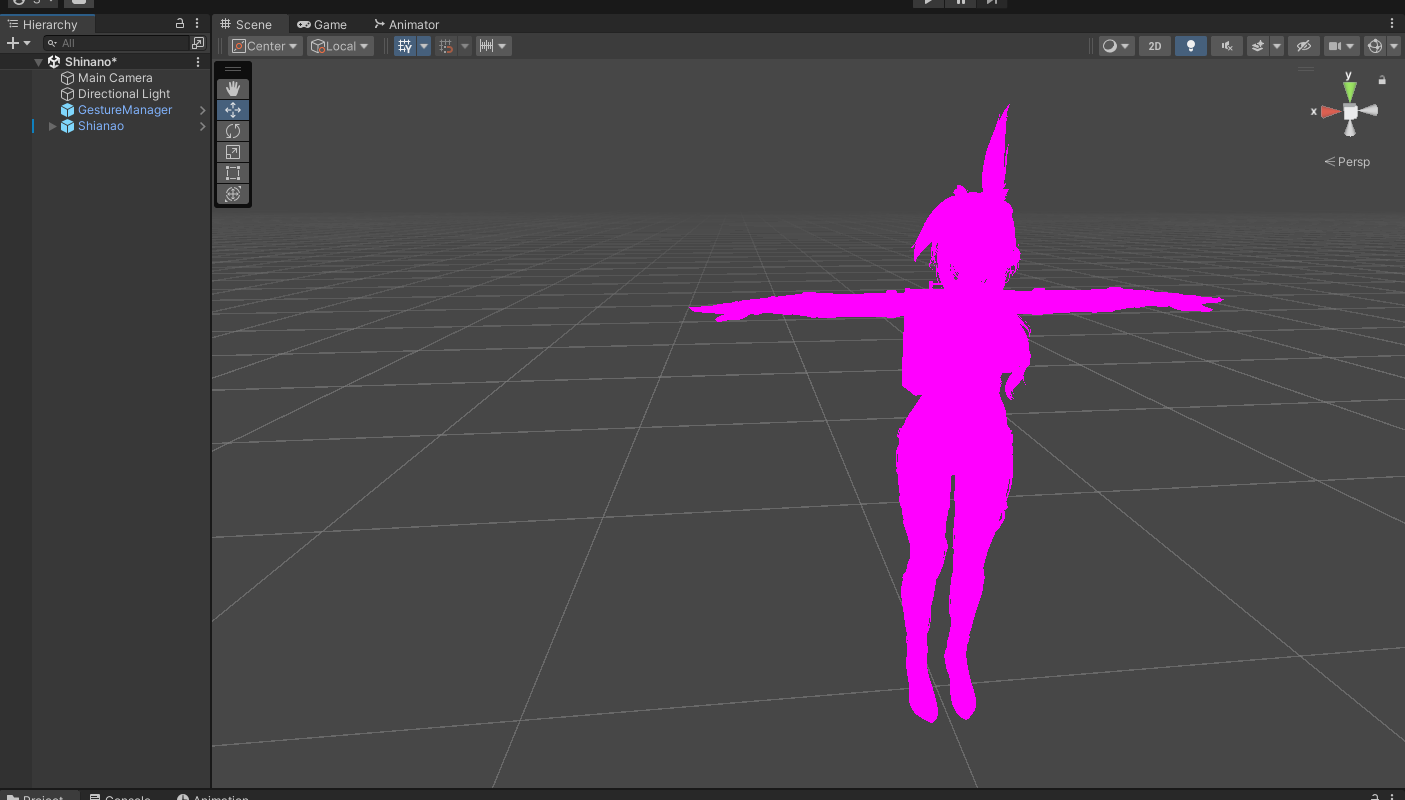This screenshot has width=1405, height=800.
Task: Switch to the Scene tab
Action: coord(245,24)
